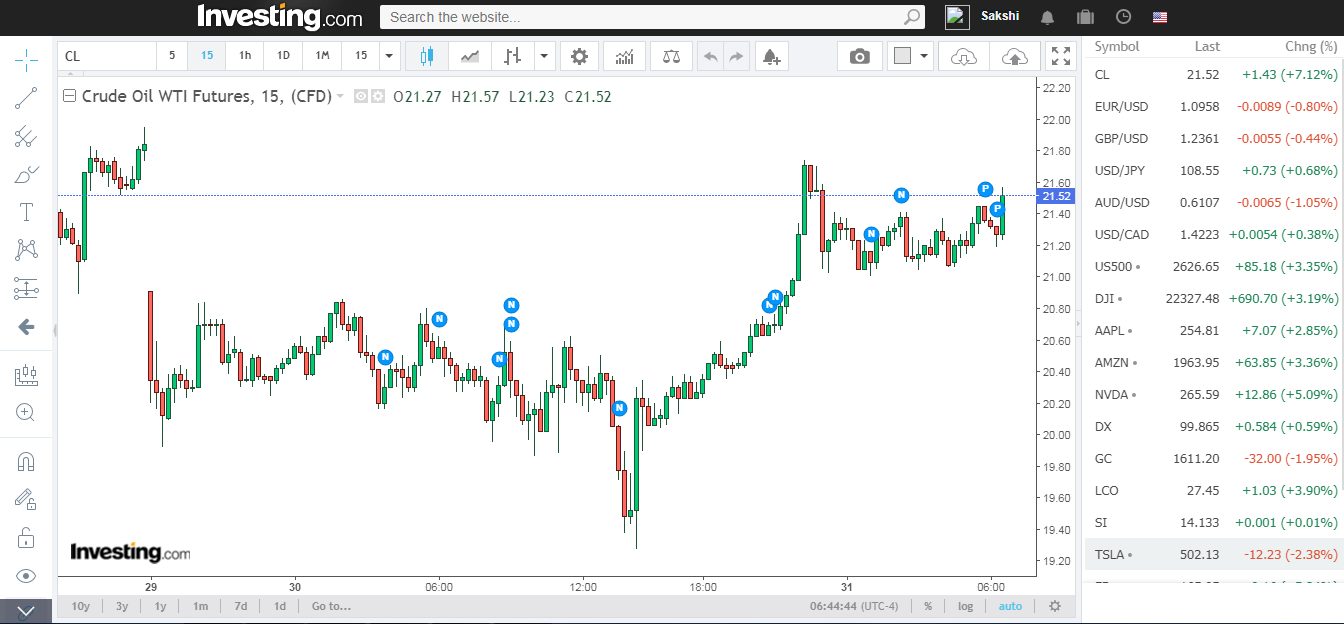
Task: Create a new price alert
Action: coord(771,56)
